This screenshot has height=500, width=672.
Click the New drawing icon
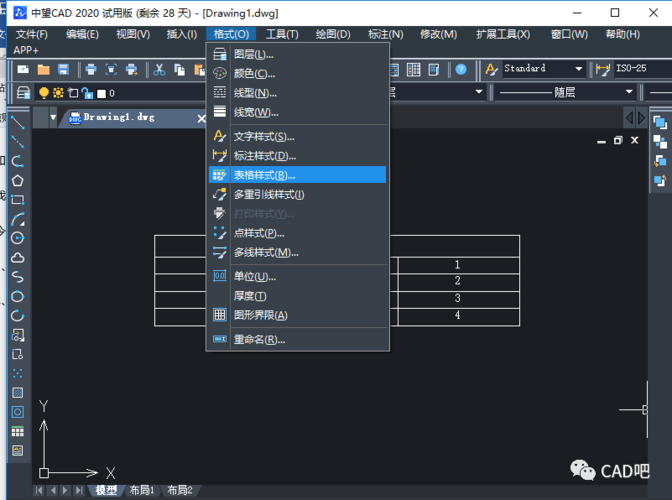tap(23, 69)
